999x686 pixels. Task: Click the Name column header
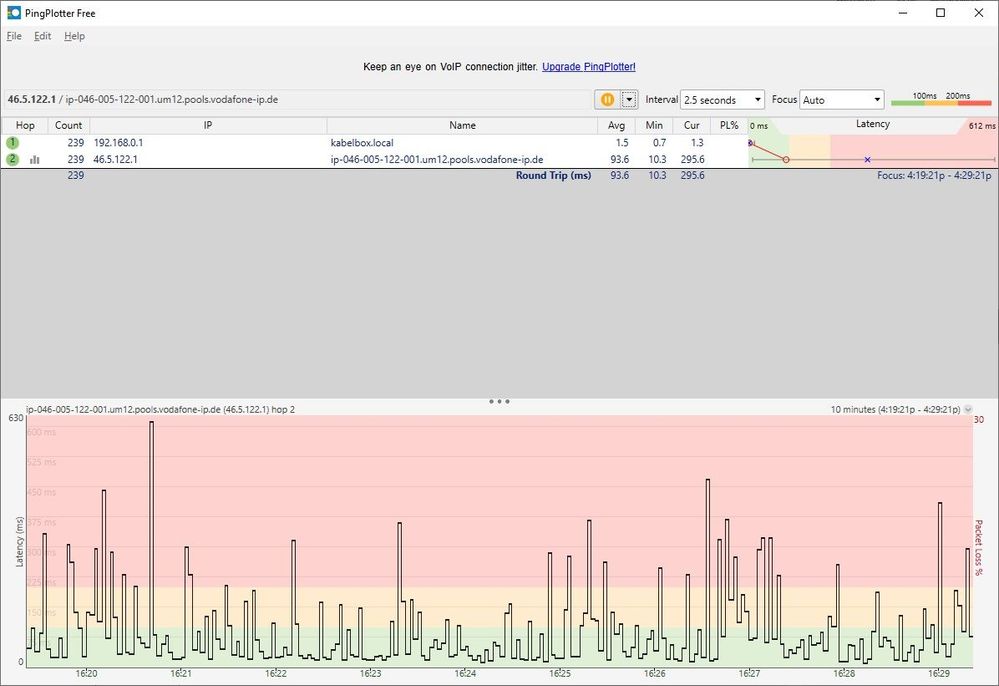click(x=462, y=125)
